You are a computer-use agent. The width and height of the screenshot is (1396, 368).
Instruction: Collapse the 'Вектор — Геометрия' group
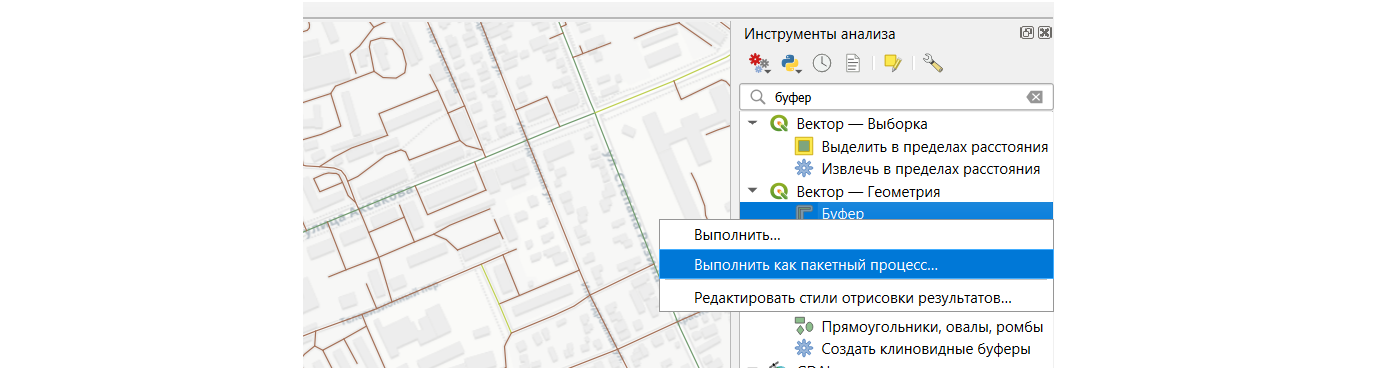click(752, 190)
